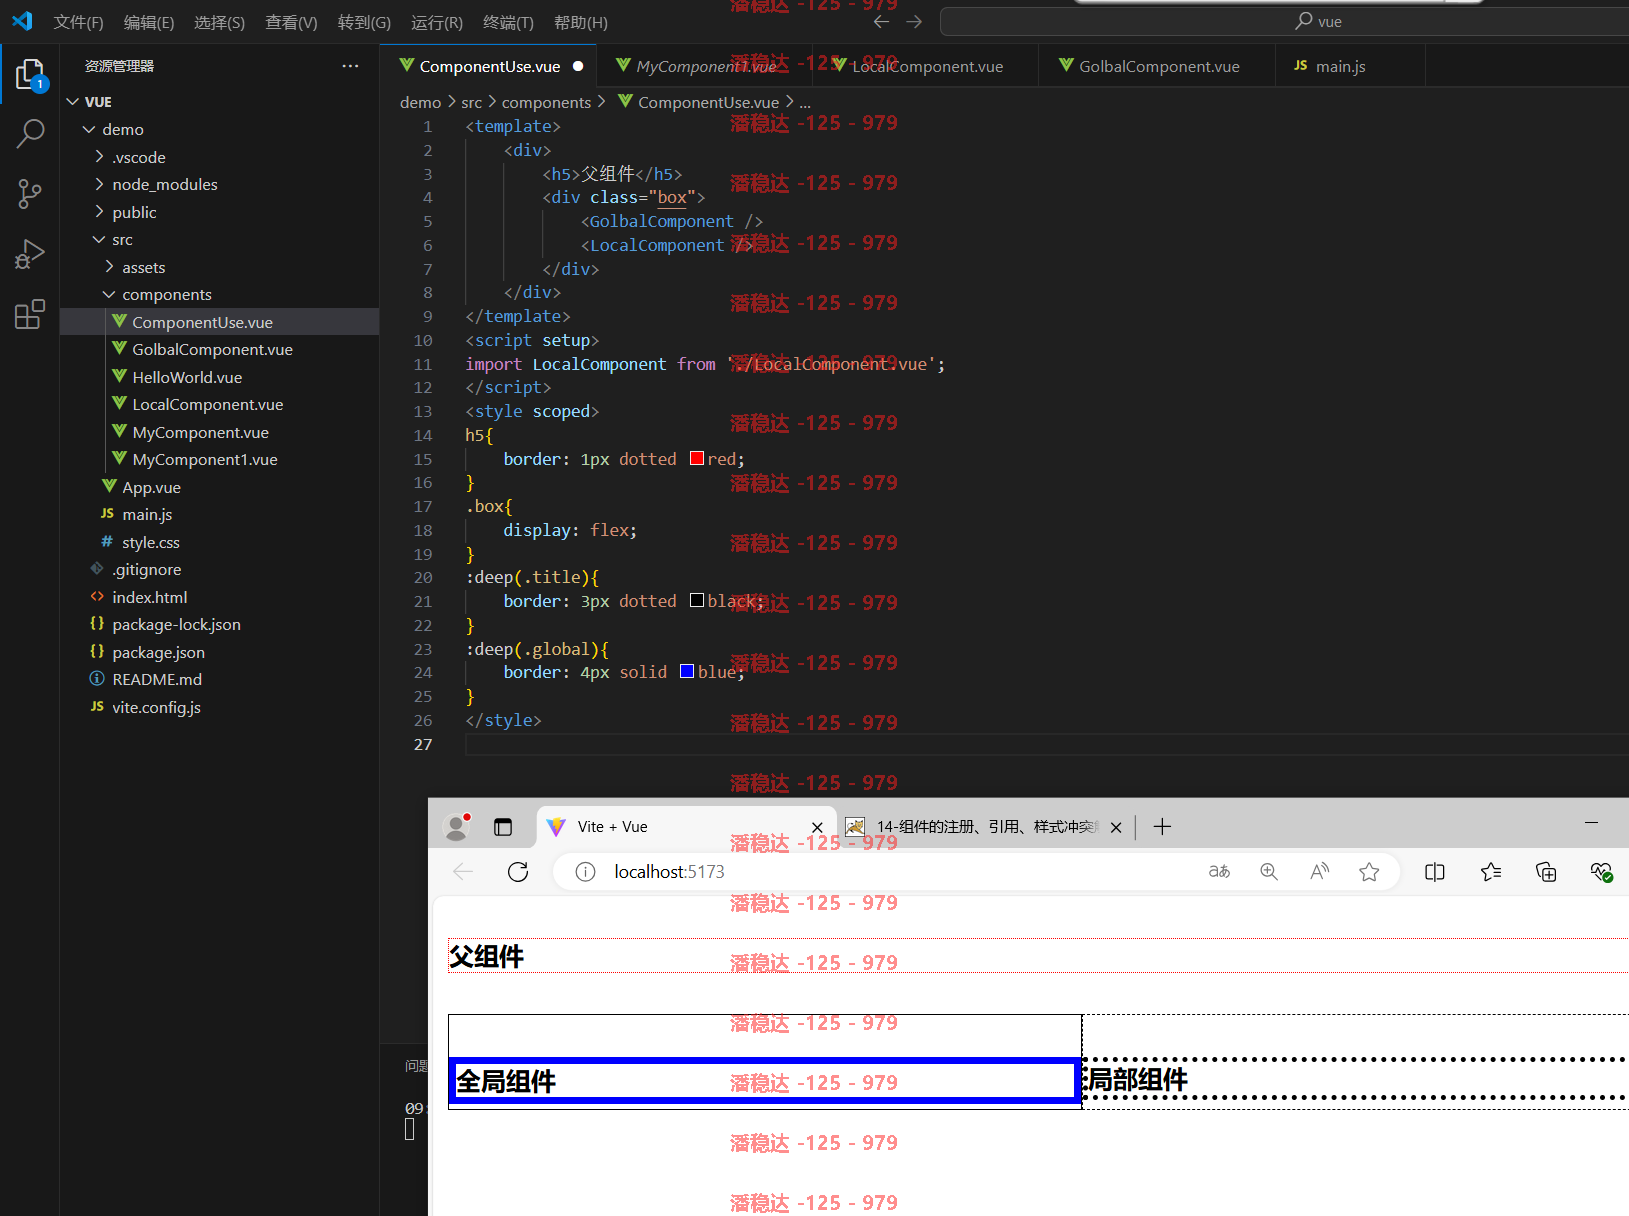Image resolution: width=1629 pixels, height=1216 pixels.
Task: Close the Vite + Vue browser tab
Action: (817, 827)
